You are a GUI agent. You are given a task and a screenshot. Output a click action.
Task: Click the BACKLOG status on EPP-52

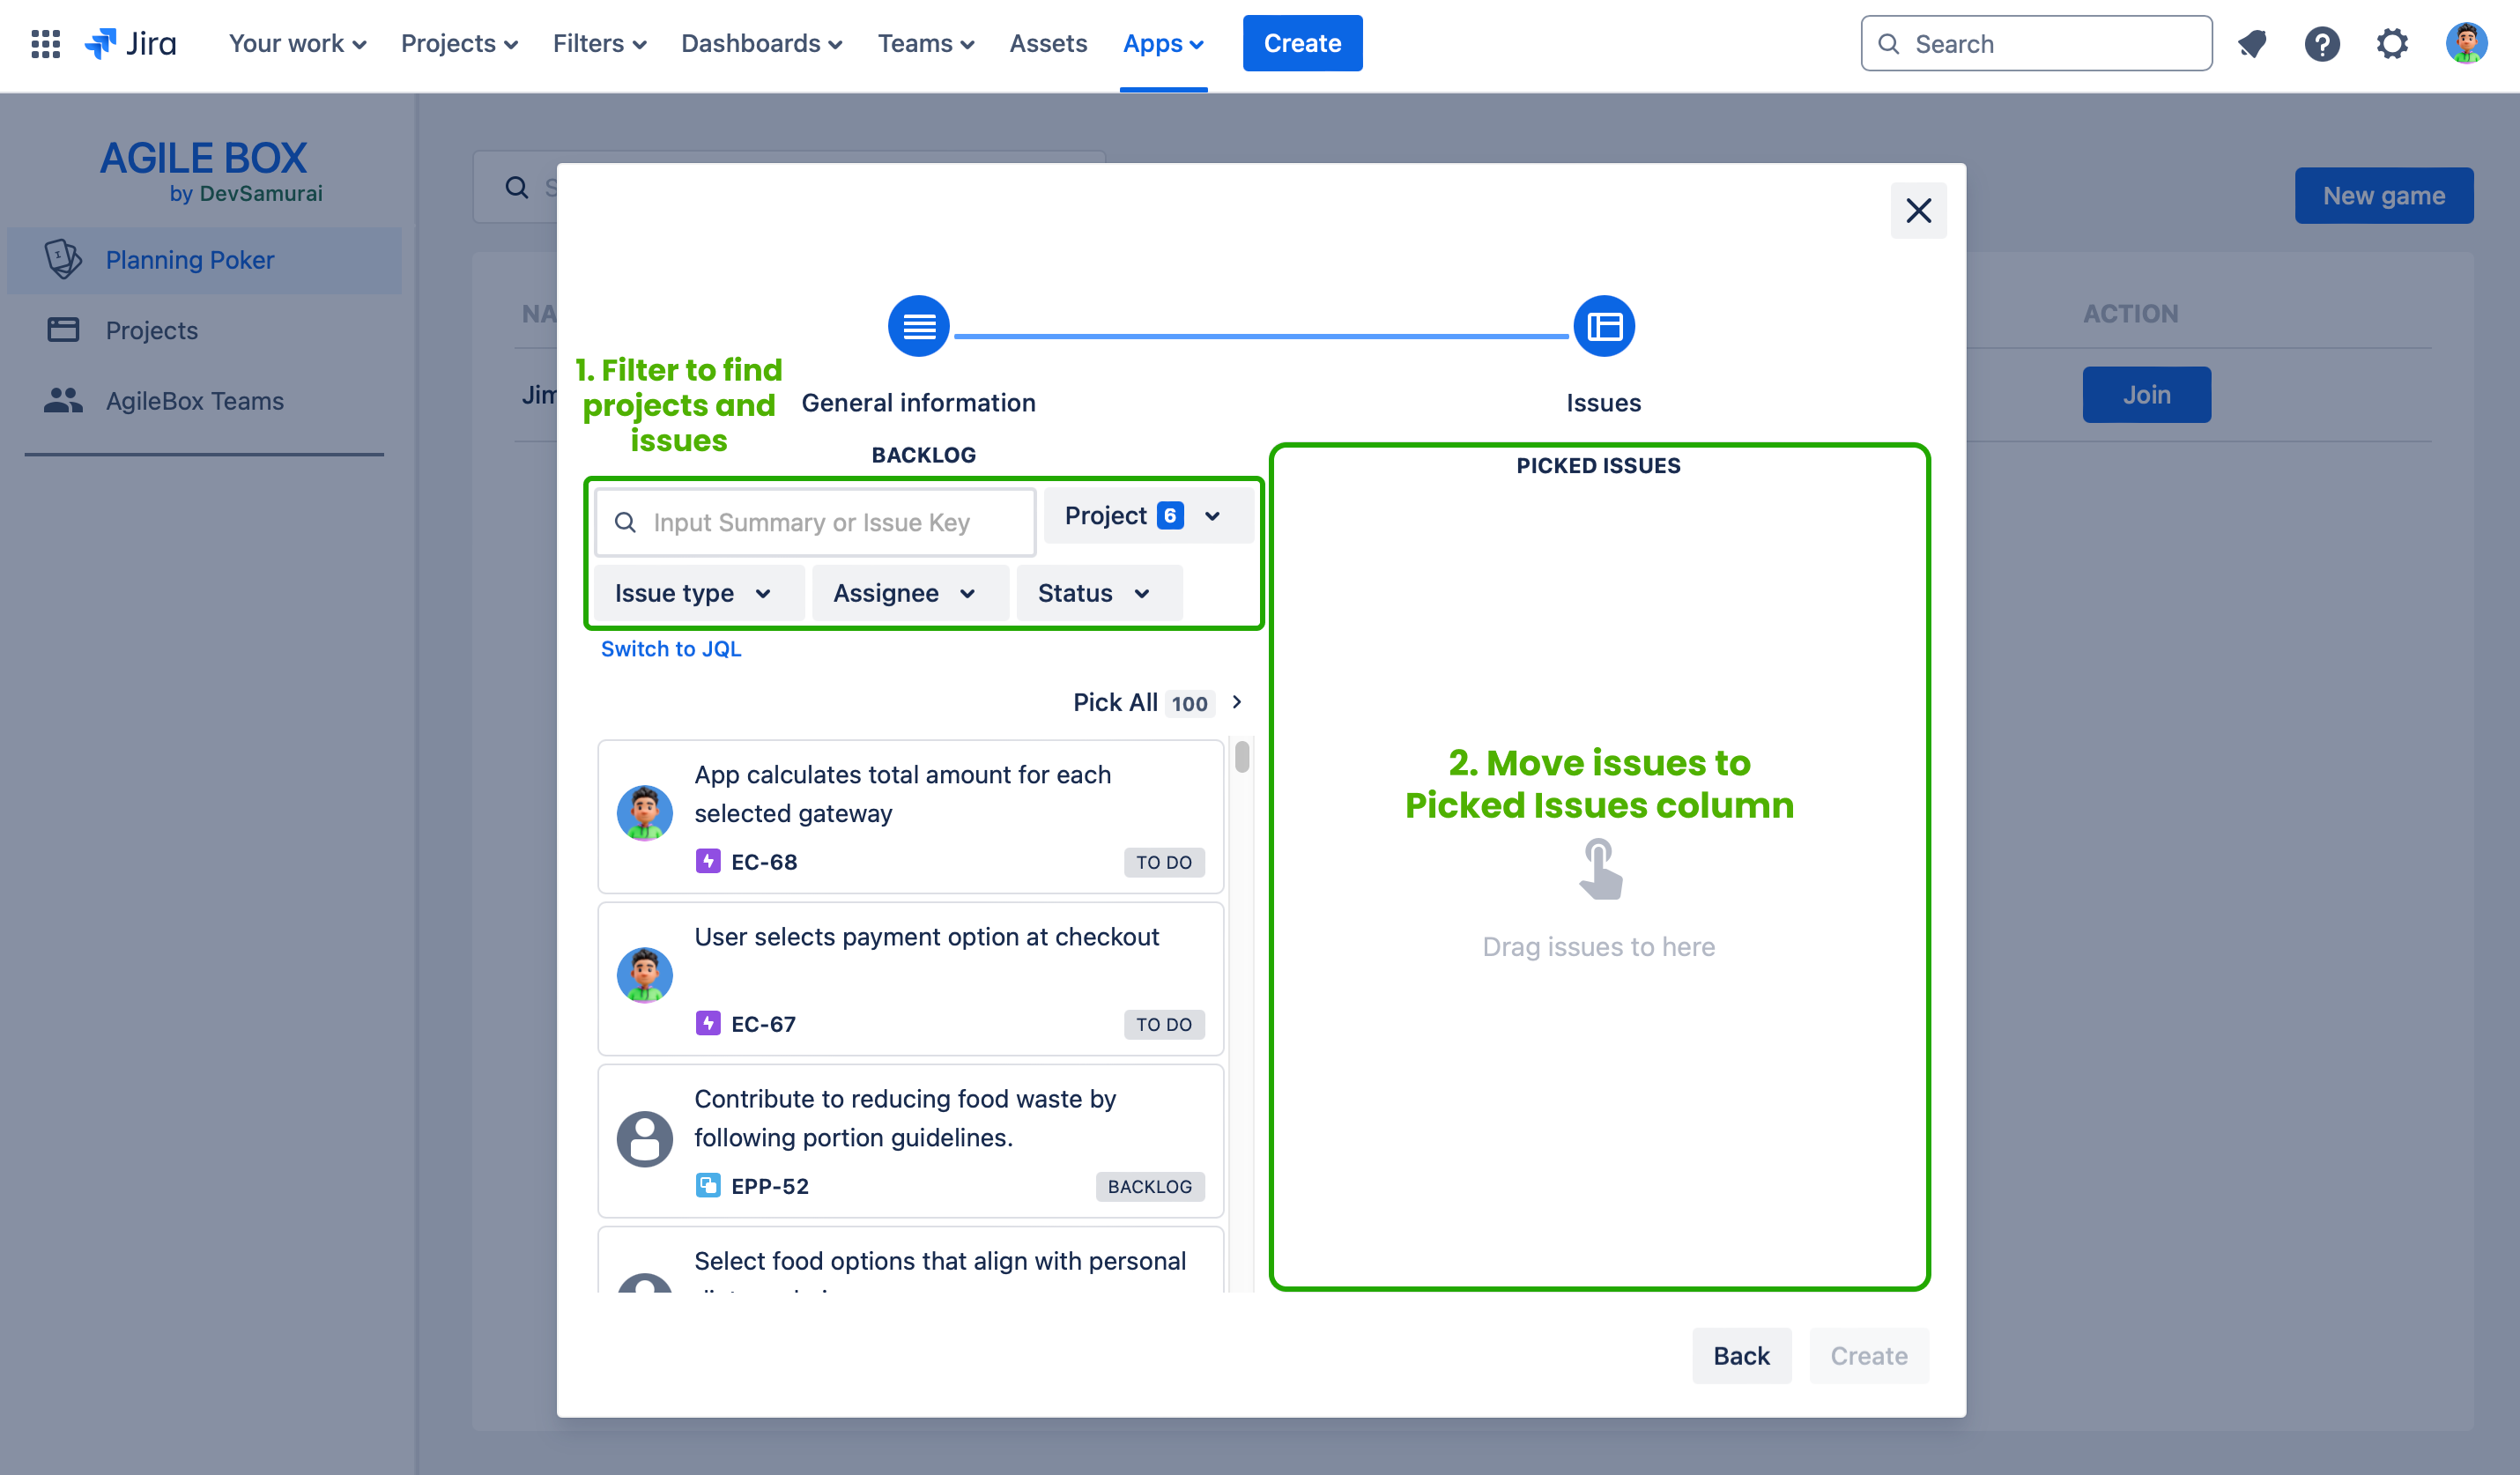(x=1149, y=1186)
